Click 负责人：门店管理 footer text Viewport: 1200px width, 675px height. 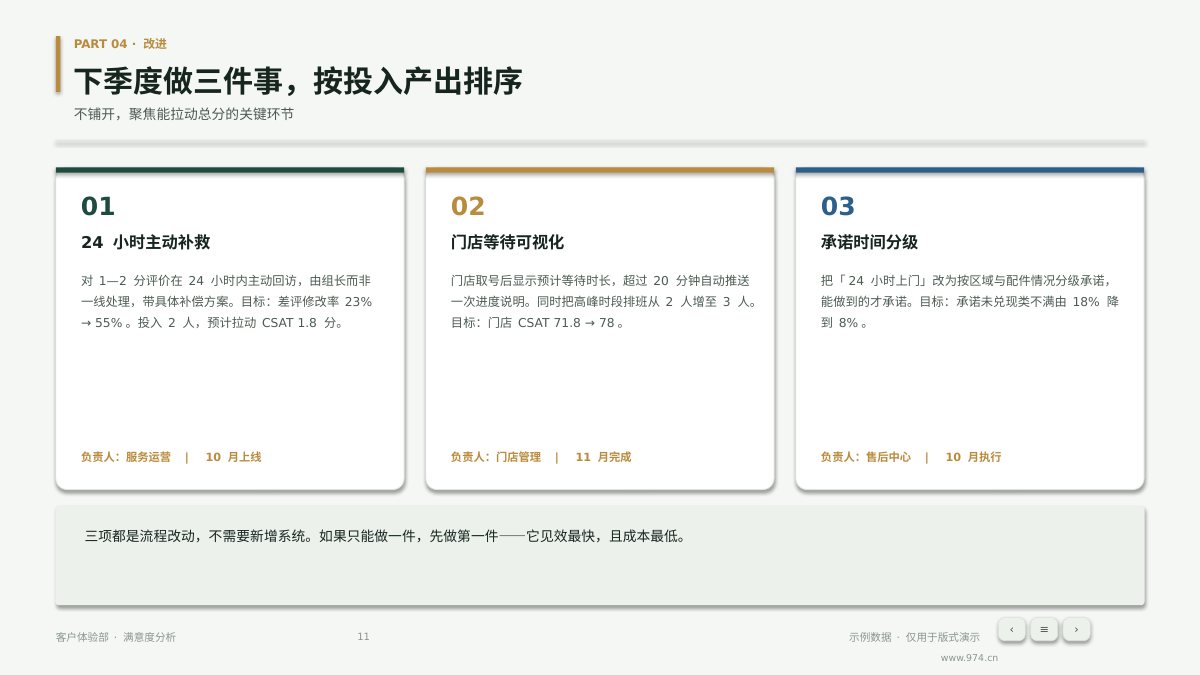pyautogui.click(x=496, y=457)
